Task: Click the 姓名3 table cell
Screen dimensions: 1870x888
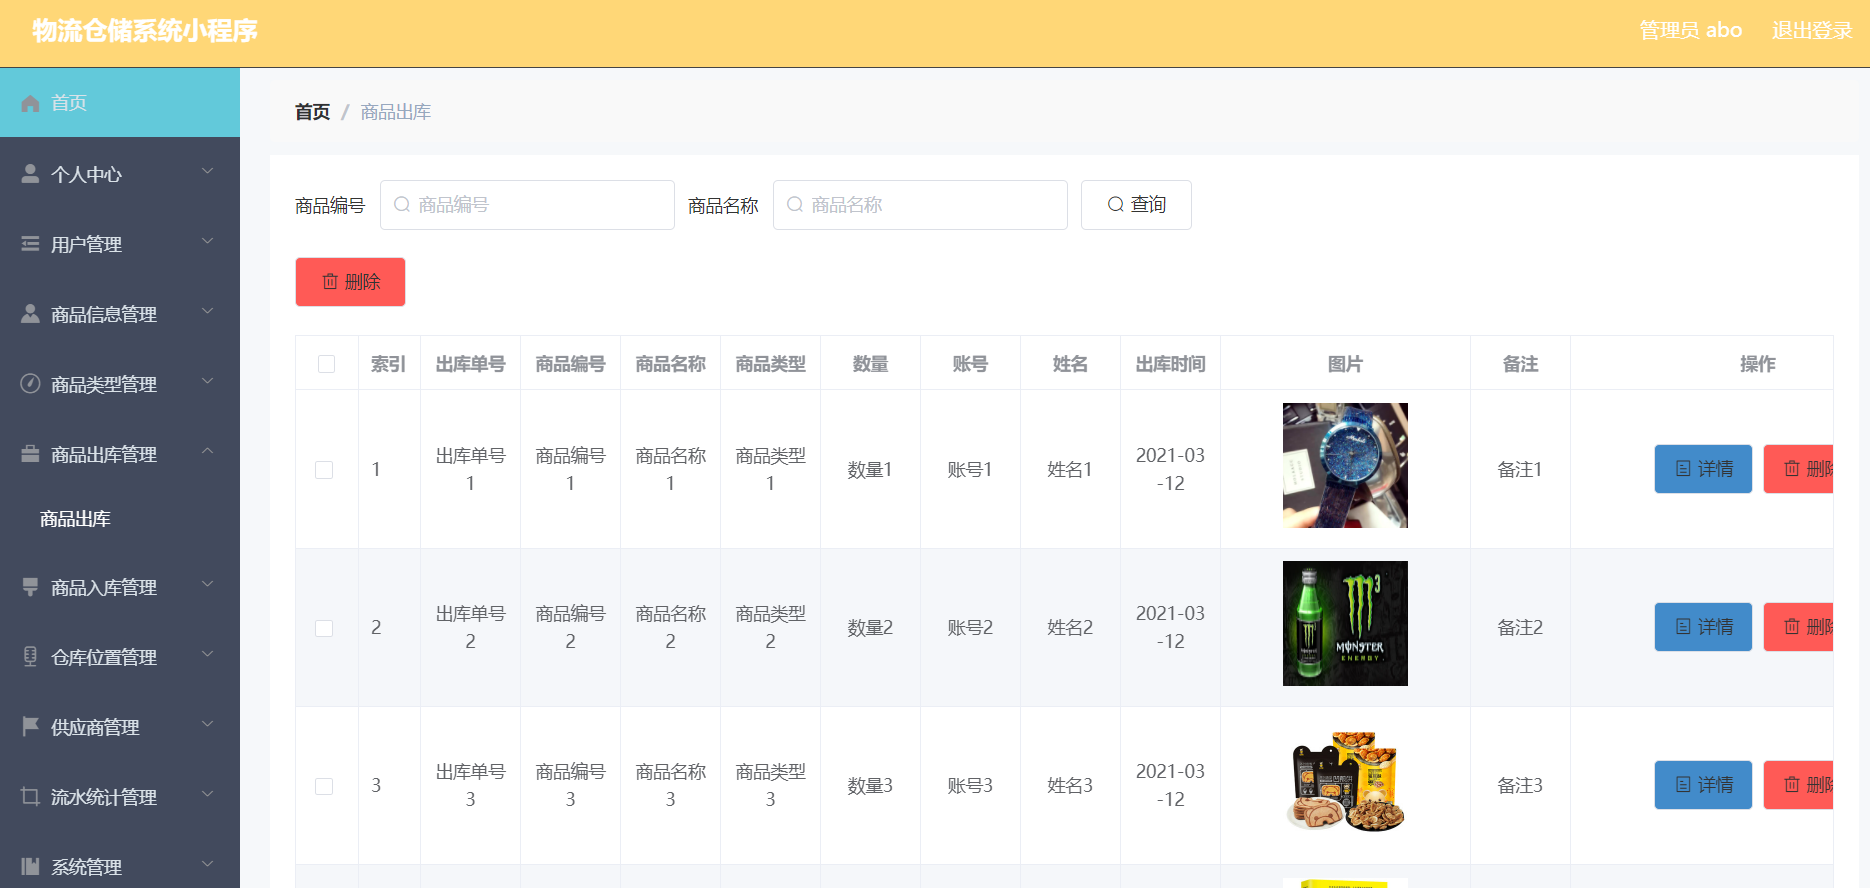Action: coord(1070,785)
